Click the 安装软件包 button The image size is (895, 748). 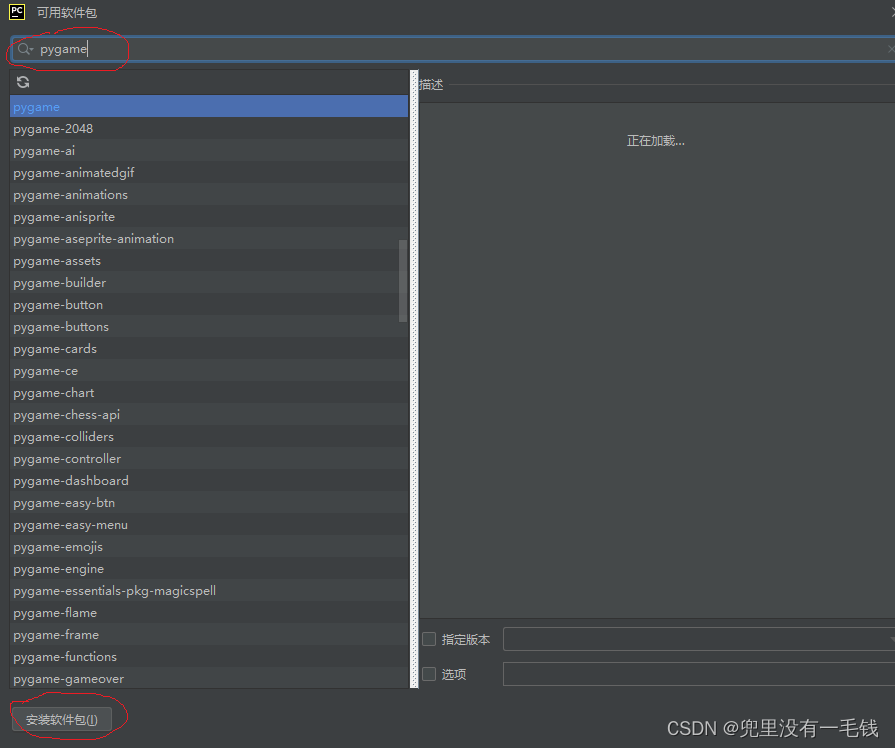62,719
